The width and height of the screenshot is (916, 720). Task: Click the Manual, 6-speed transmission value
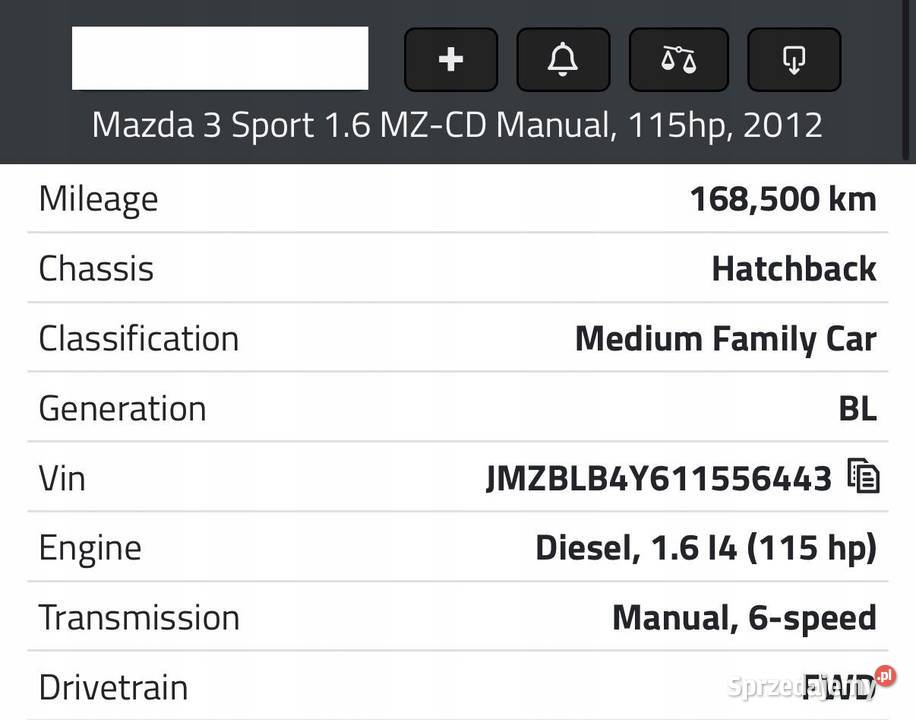tap(744, 618)
